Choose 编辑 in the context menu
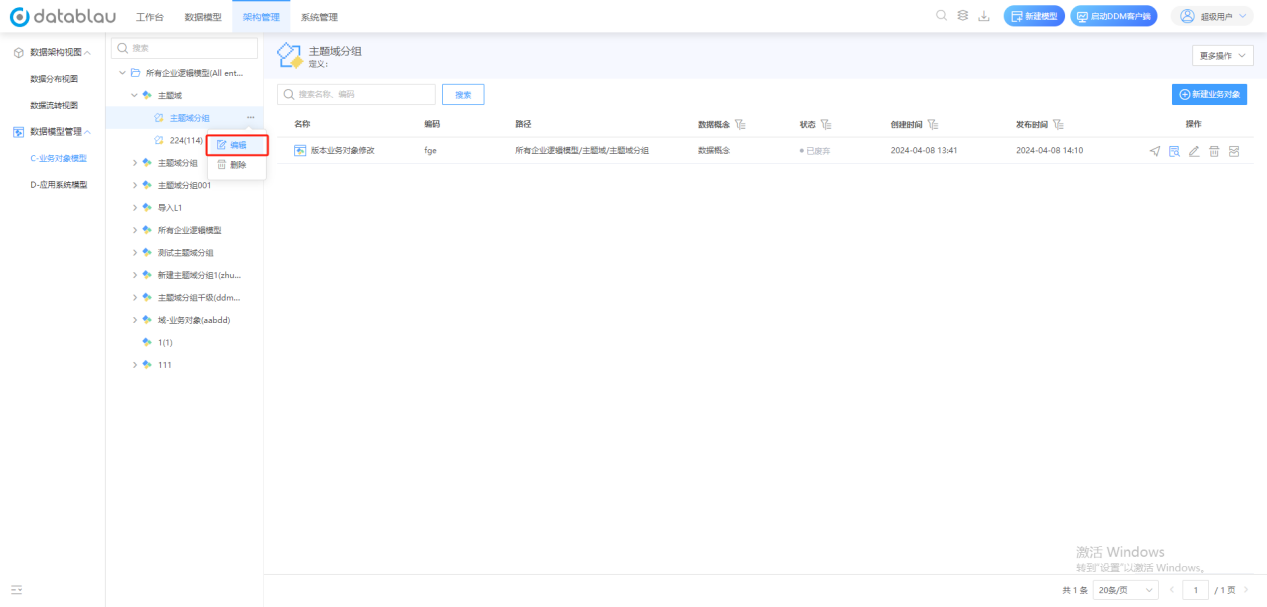 (237, 145)
